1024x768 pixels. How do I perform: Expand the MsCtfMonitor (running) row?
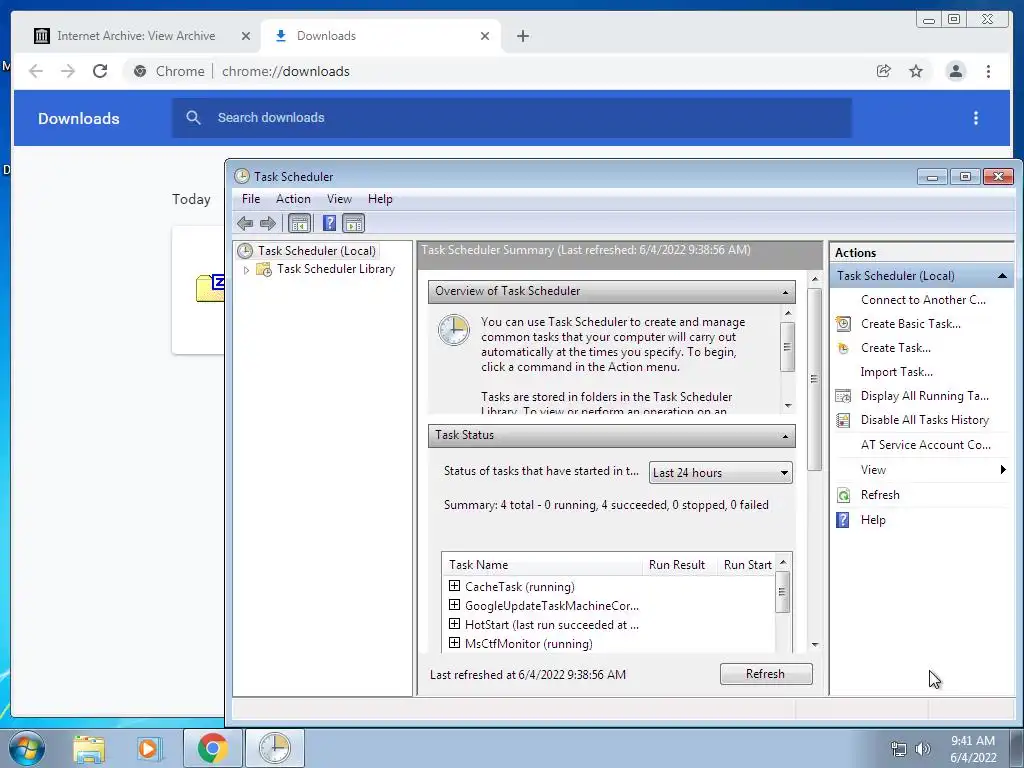(x=455, y=643)
